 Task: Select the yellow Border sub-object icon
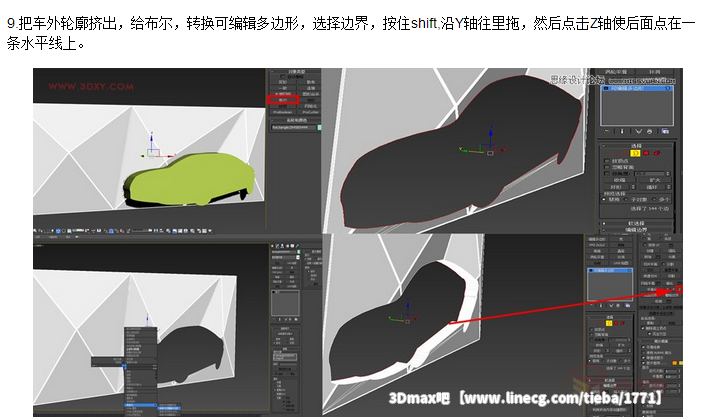[x=635, y=154]
